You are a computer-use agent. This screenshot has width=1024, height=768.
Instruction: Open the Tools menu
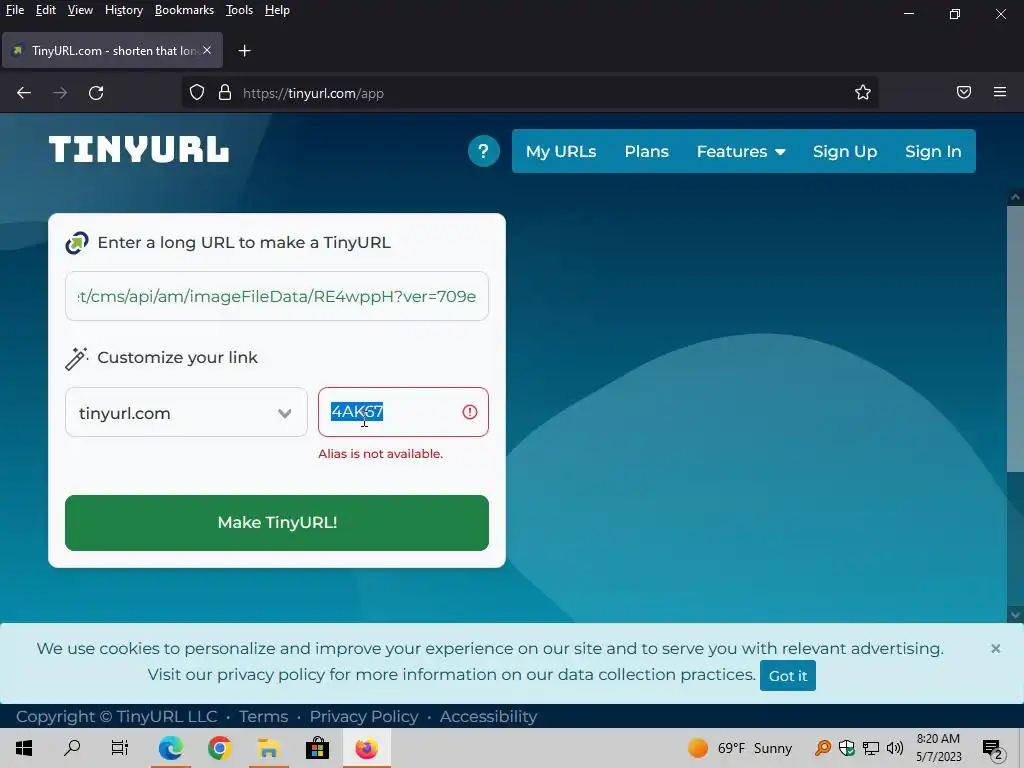[x=239, y=10]
